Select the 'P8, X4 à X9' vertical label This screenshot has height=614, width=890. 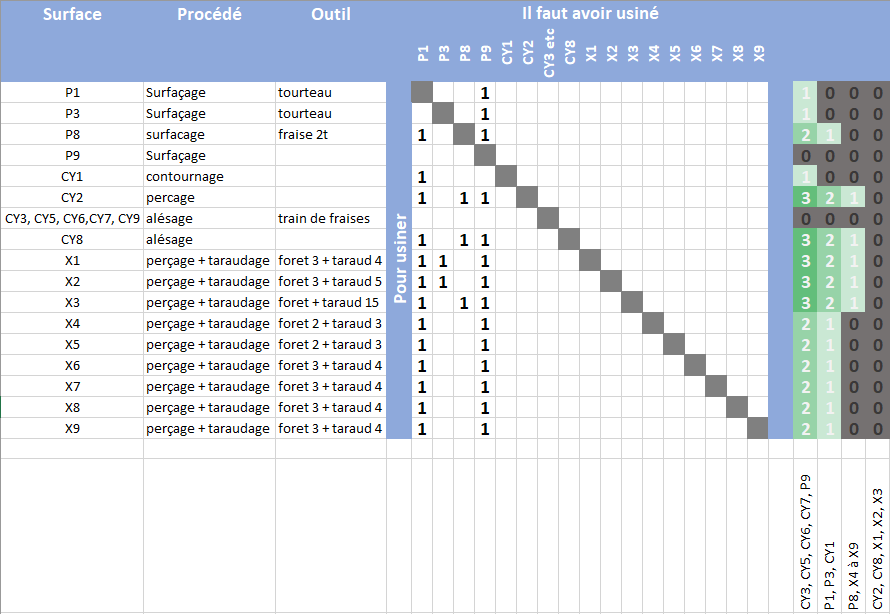pos(853,575)
